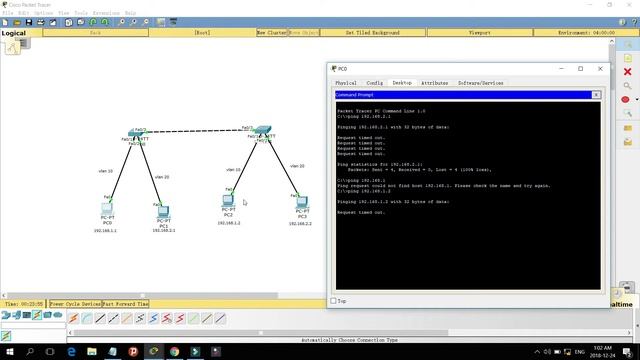Click the Viewport button
Viewport: 640px width, 360px height.
[x=480, y=32]
